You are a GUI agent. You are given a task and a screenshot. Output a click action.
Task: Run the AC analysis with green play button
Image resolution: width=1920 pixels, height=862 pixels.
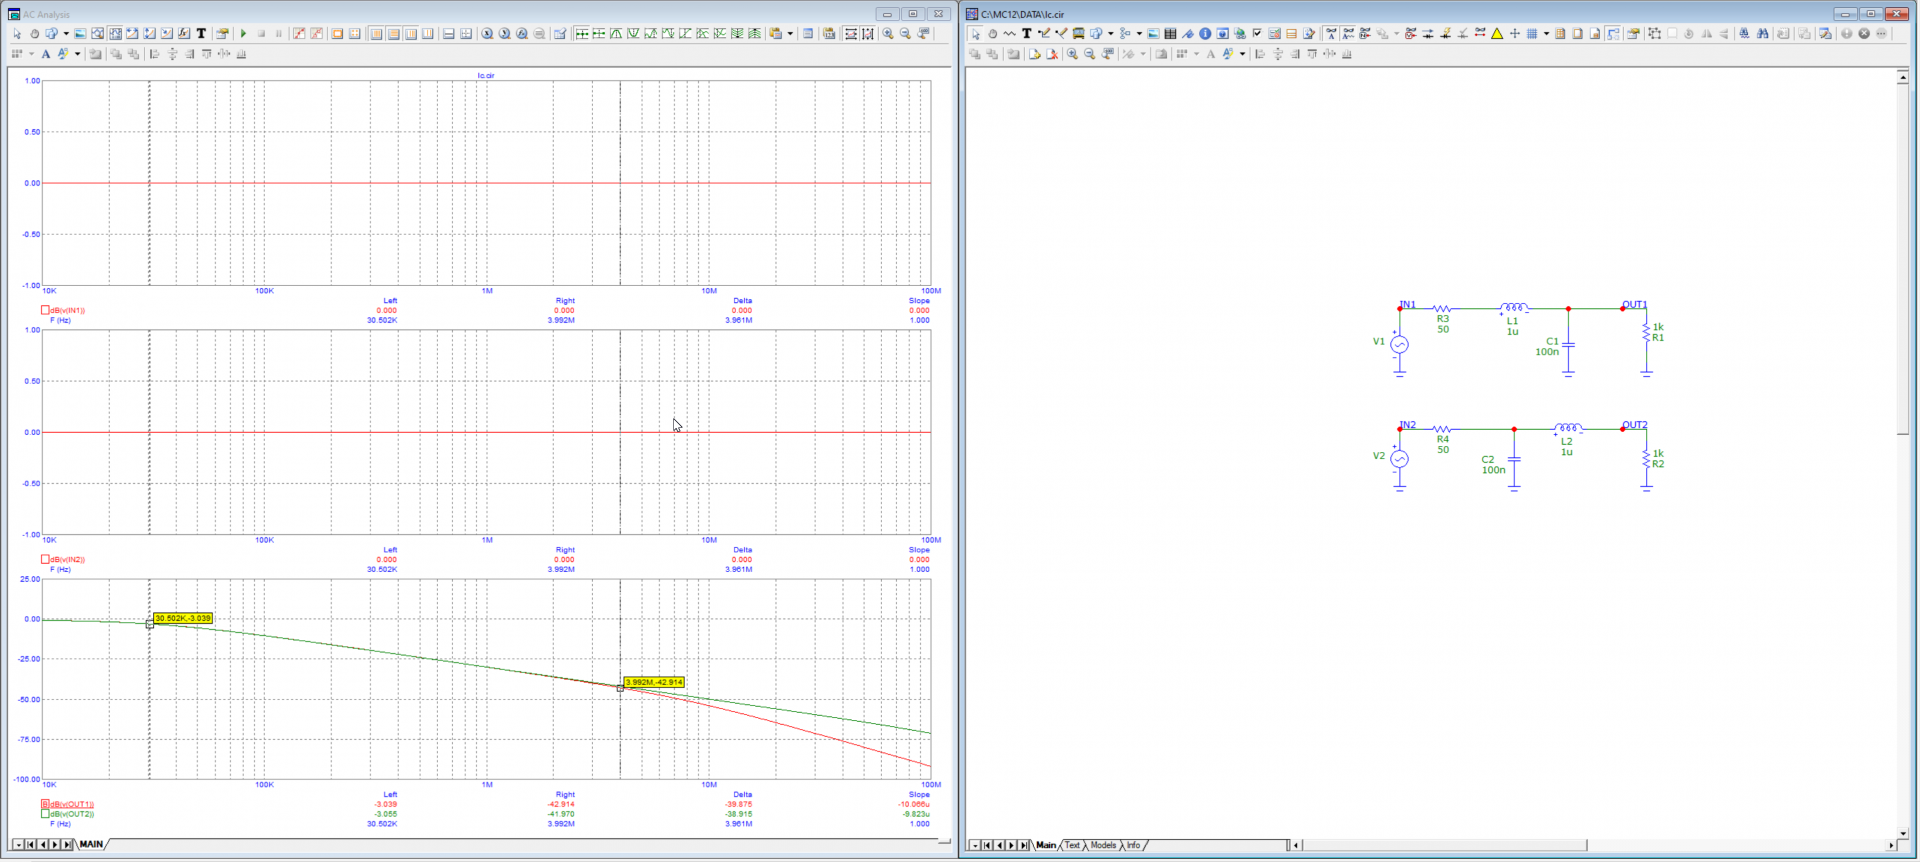pos(243,33)
